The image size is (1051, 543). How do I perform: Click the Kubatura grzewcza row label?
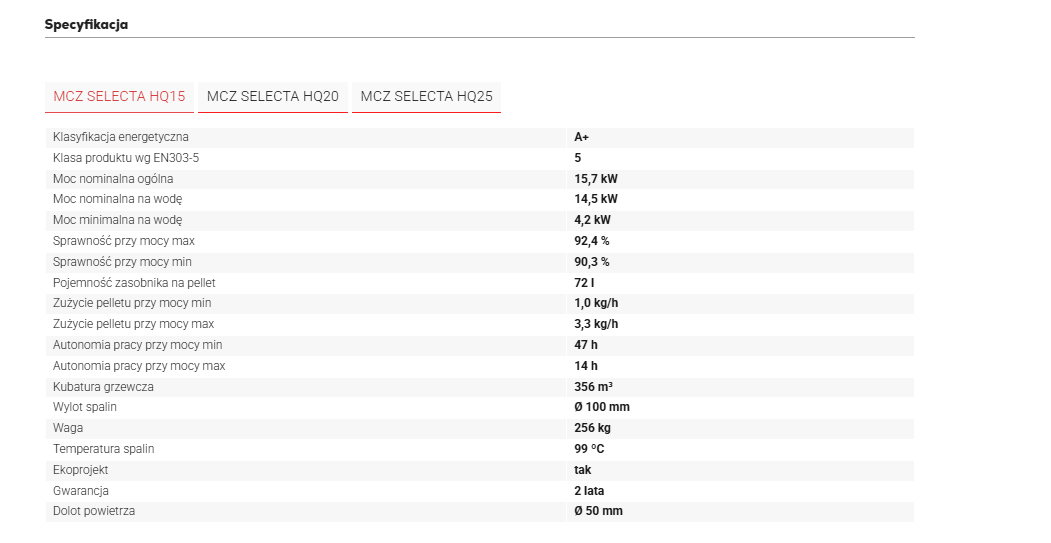point(103,387)
